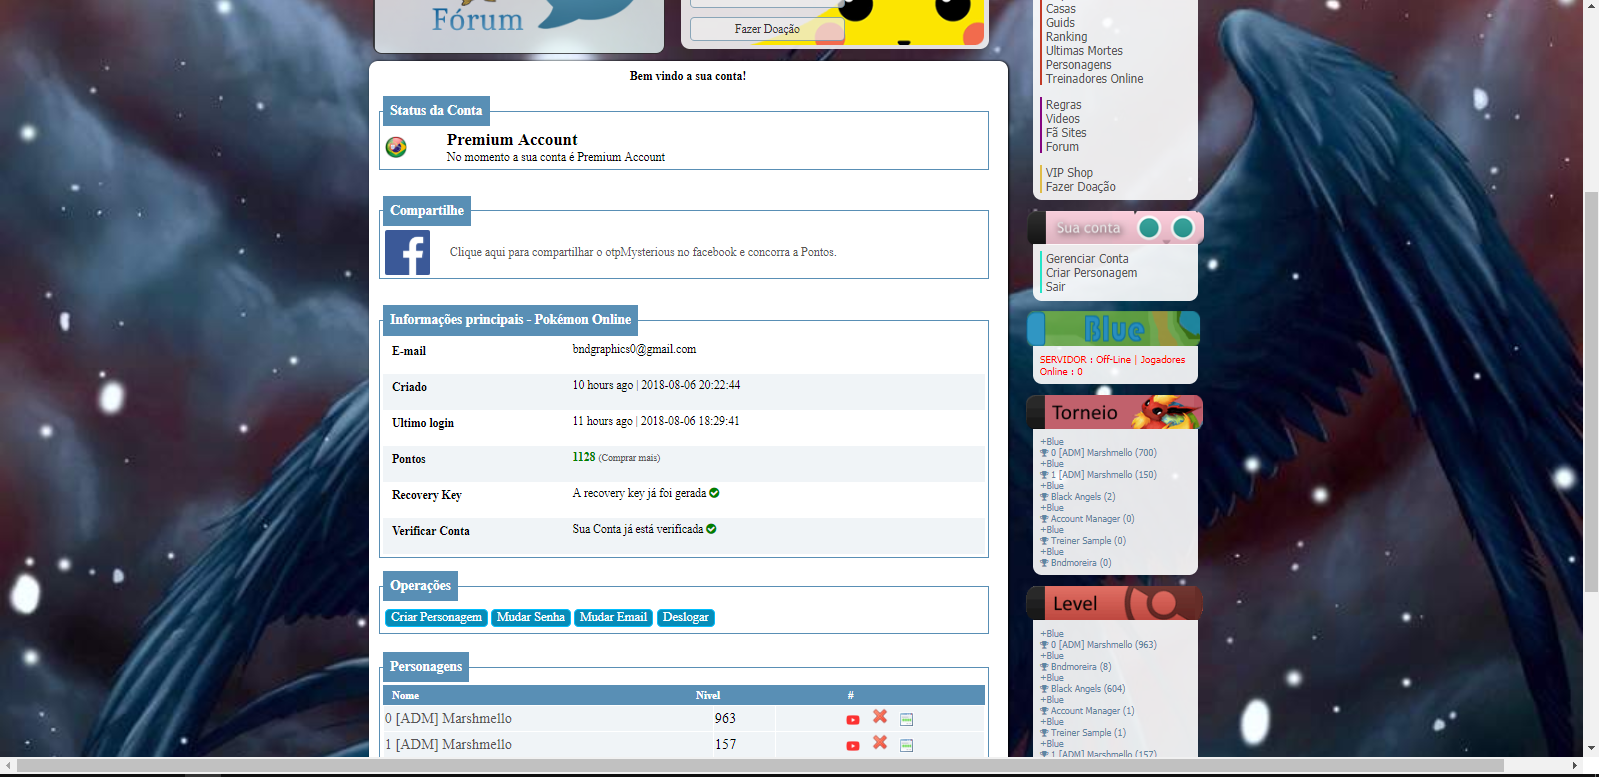Delete character 0 [ADM] Marshmello with red X
1599x777 pixels.
pyautogui.click(x=880, y=716)
